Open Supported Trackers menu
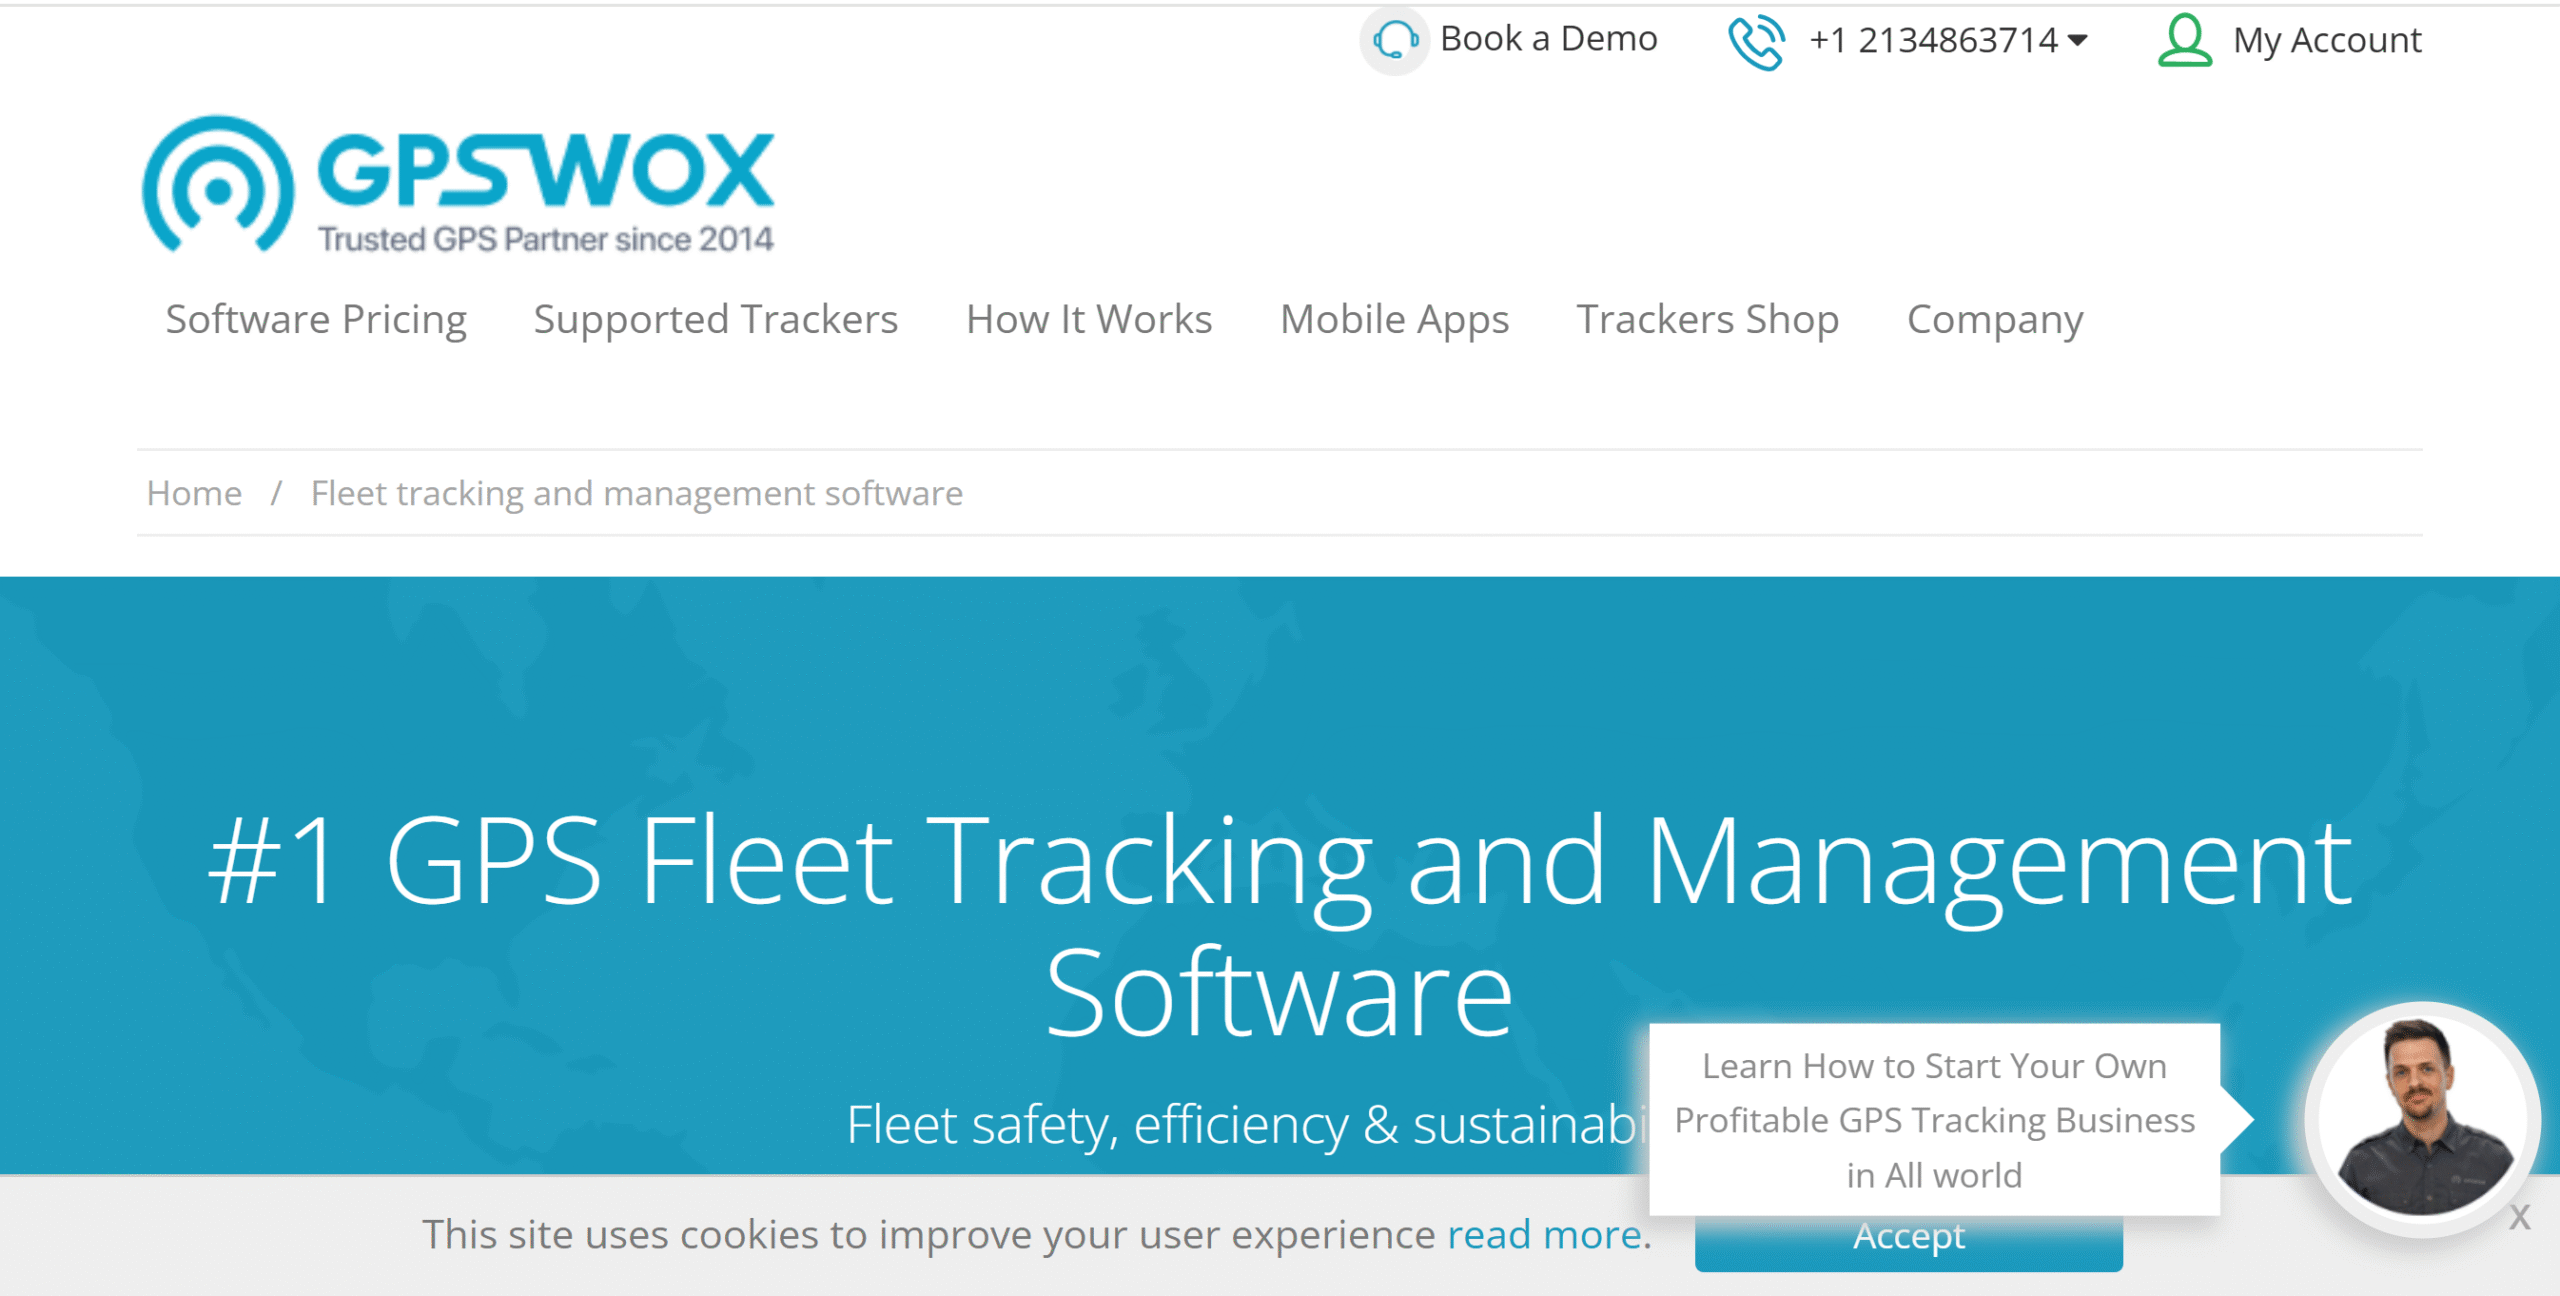 [x=715, y=320]
